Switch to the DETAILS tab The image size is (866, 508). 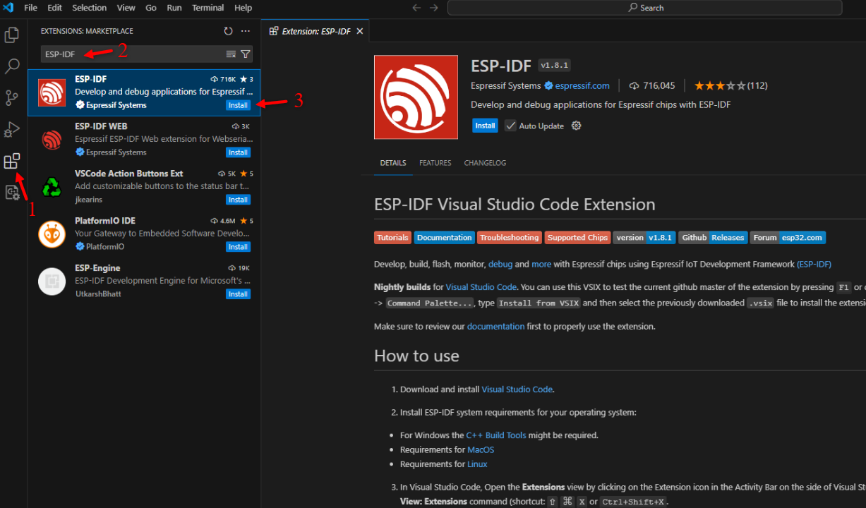(393, 163)
